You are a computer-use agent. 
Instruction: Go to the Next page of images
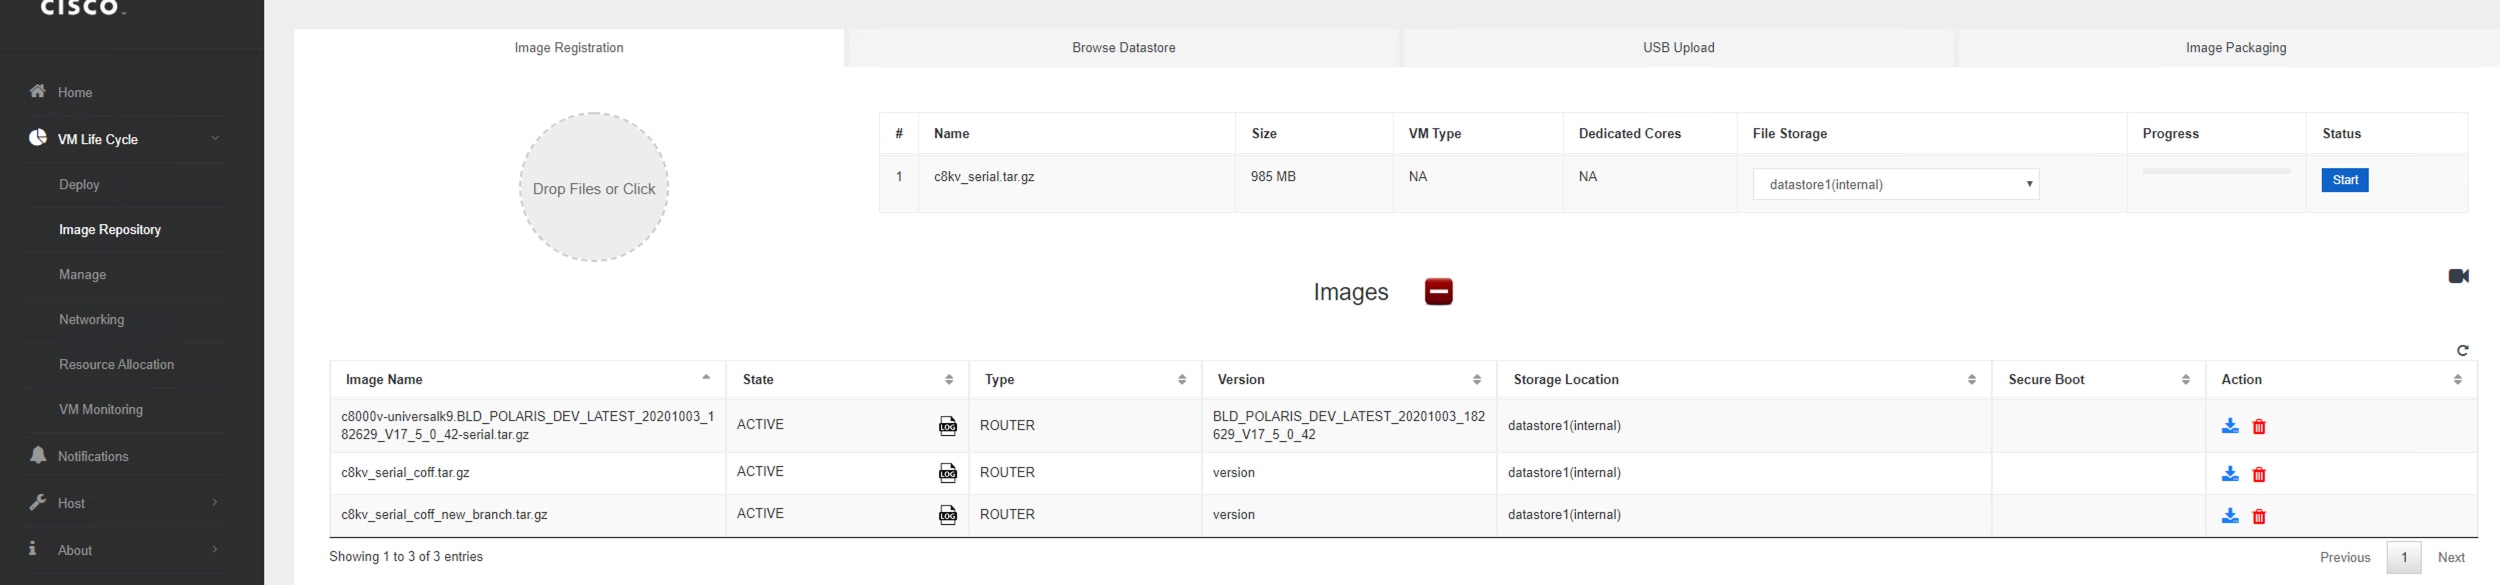click(x=2450, y=557)
